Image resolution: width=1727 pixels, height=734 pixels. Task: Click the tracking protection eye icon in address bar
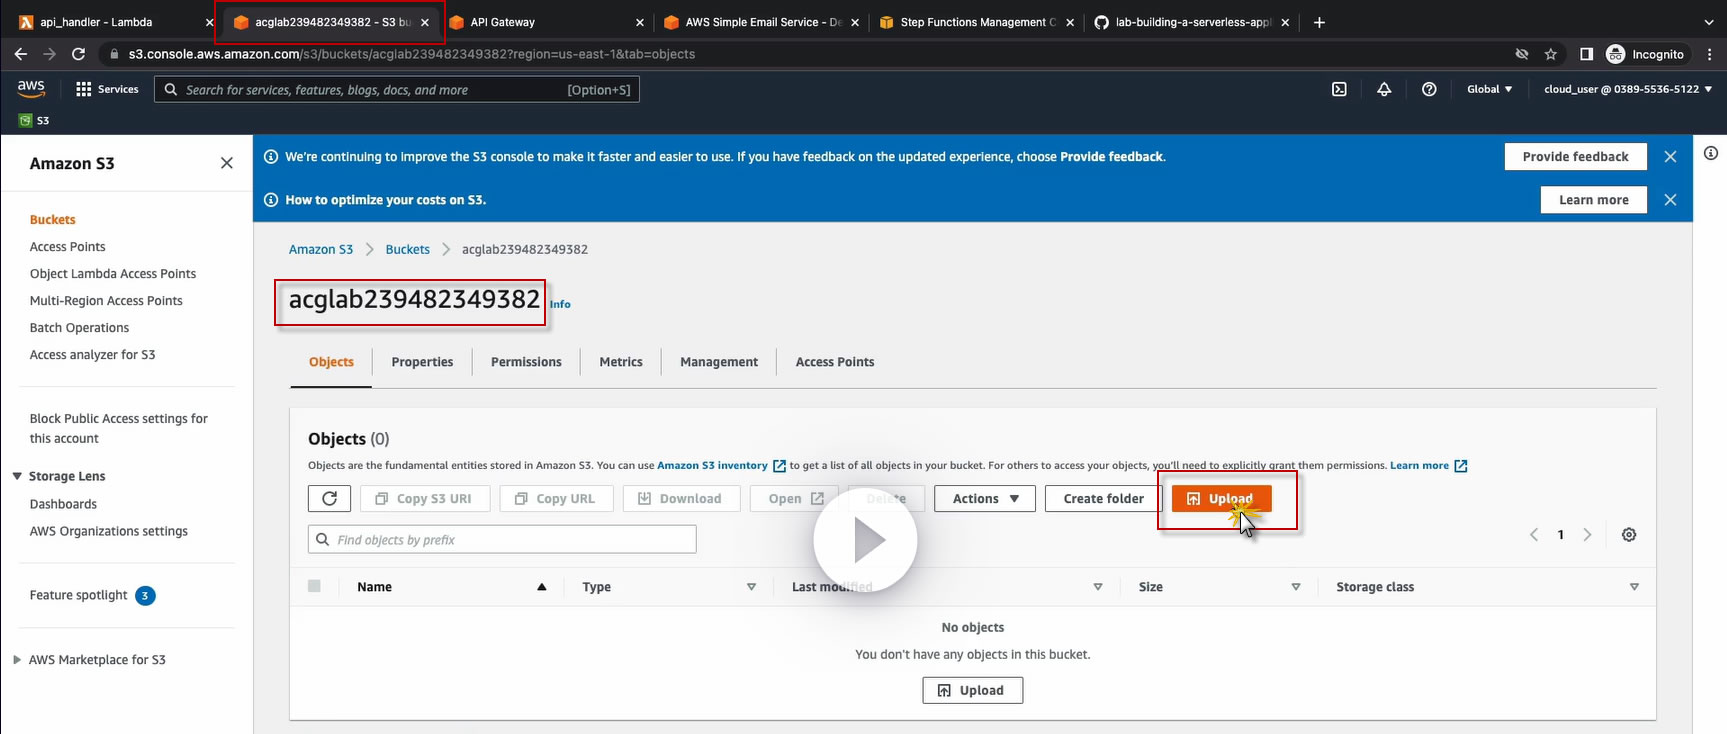1522,54
